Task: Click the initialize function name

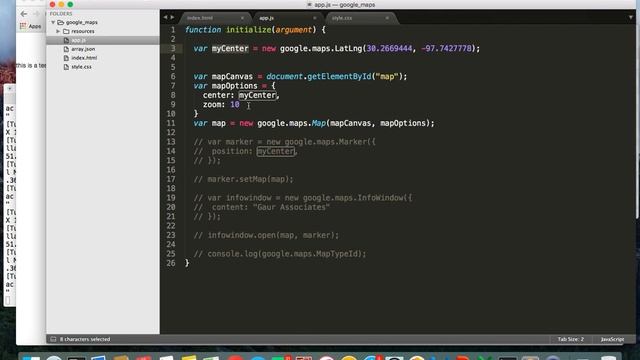Action: tap(249, 30)
